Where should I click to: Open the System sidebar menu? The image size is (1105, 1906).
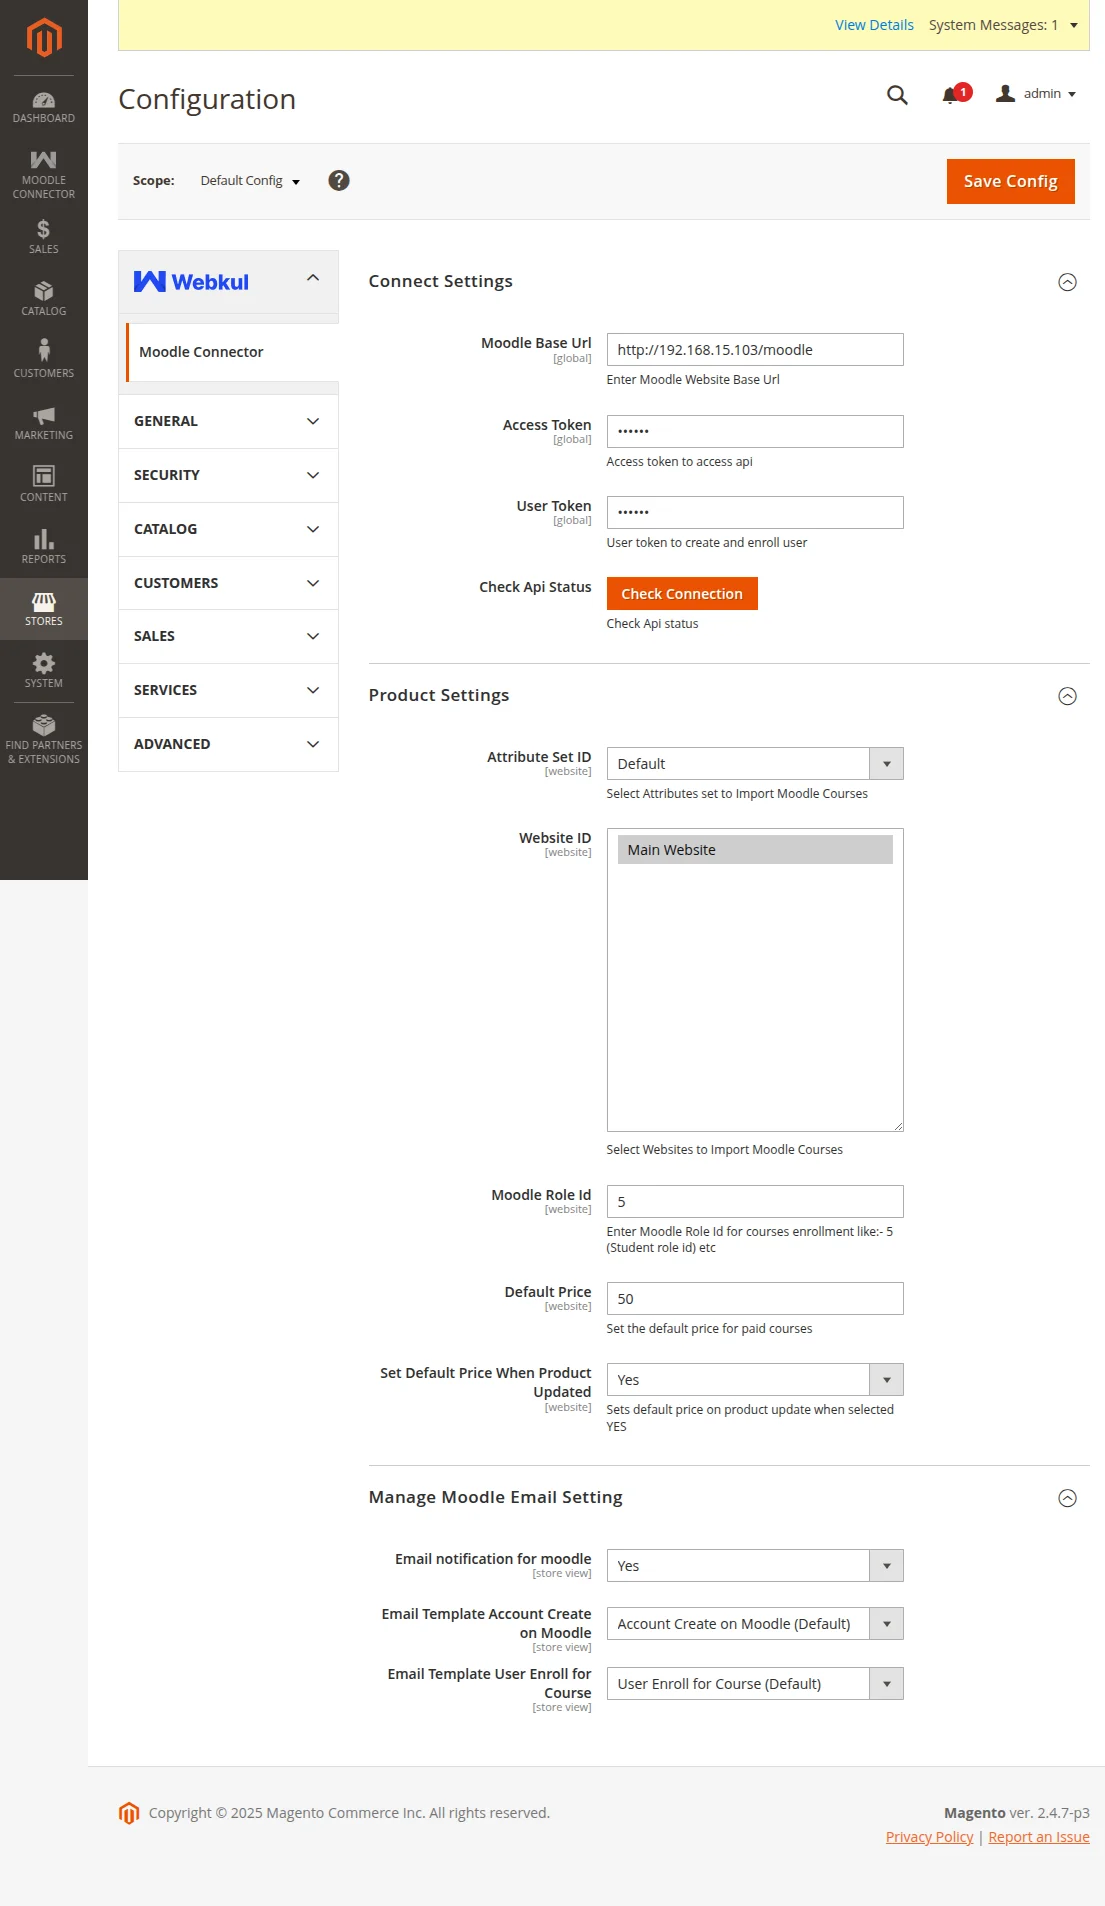point(44,671)
